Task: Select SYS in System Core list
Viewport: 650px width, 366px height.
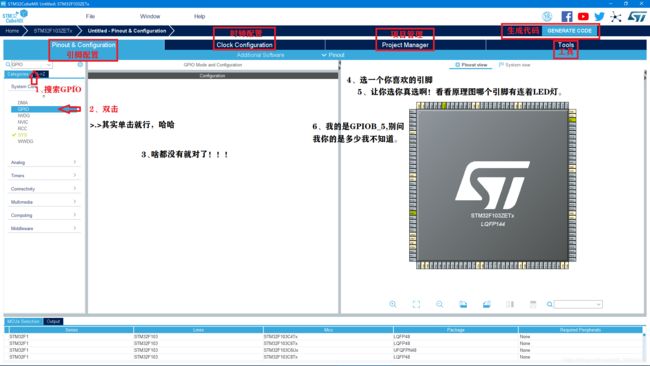Action: [x=22, y=135]
